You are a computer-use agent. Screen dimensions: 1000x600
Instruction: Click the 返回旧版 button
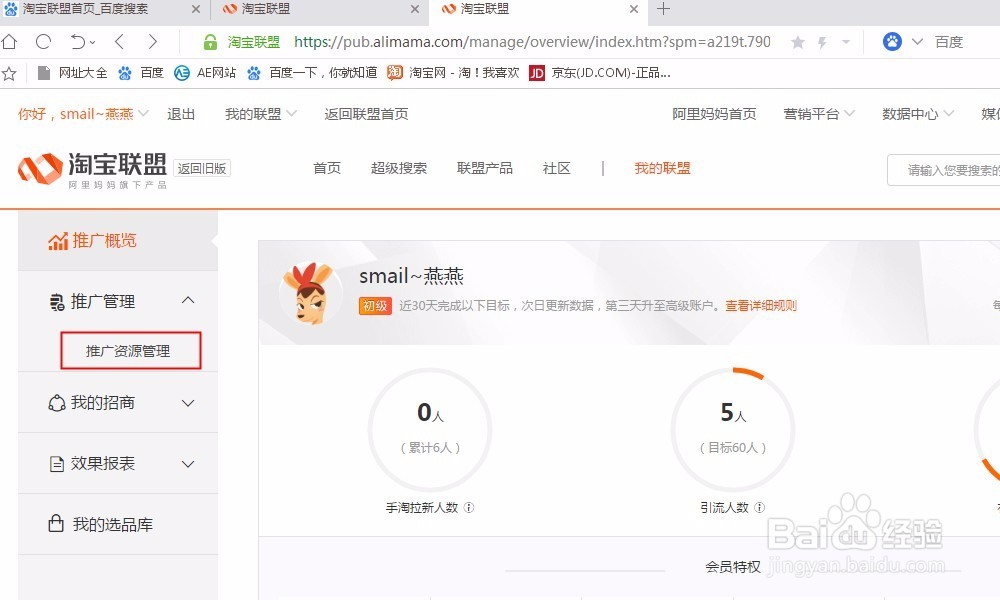pyautogui.click(x=202, y=168)
